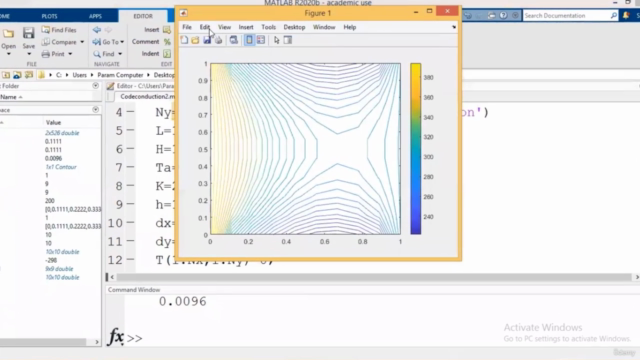Click the 9x9 double workspace value
The image size is (640, 360).
[59, 269]
